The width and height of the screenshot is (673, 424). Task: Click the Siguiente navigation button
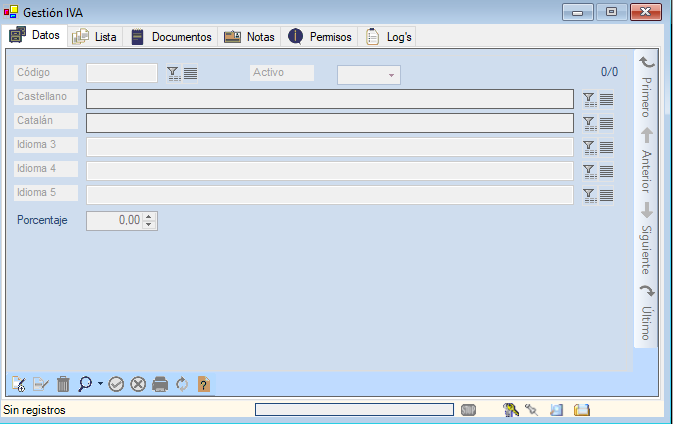647,238
